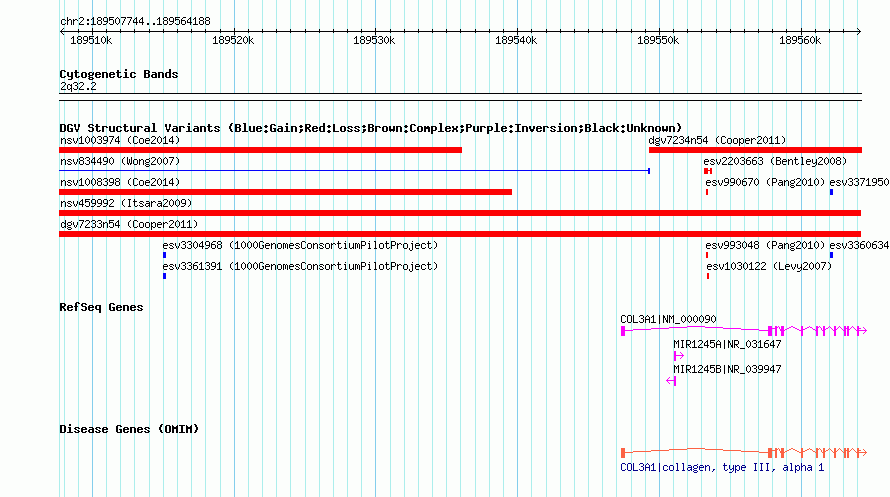
Task: Click the esv1030122 (Levy2007) label
Action: point(769,266)
